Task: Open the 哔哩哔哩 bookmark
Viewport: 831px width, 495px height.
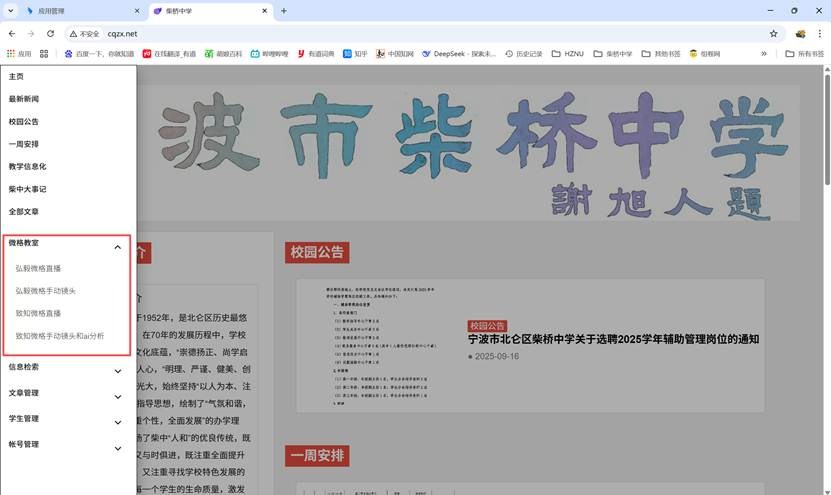Action: [x=269, y=53]
